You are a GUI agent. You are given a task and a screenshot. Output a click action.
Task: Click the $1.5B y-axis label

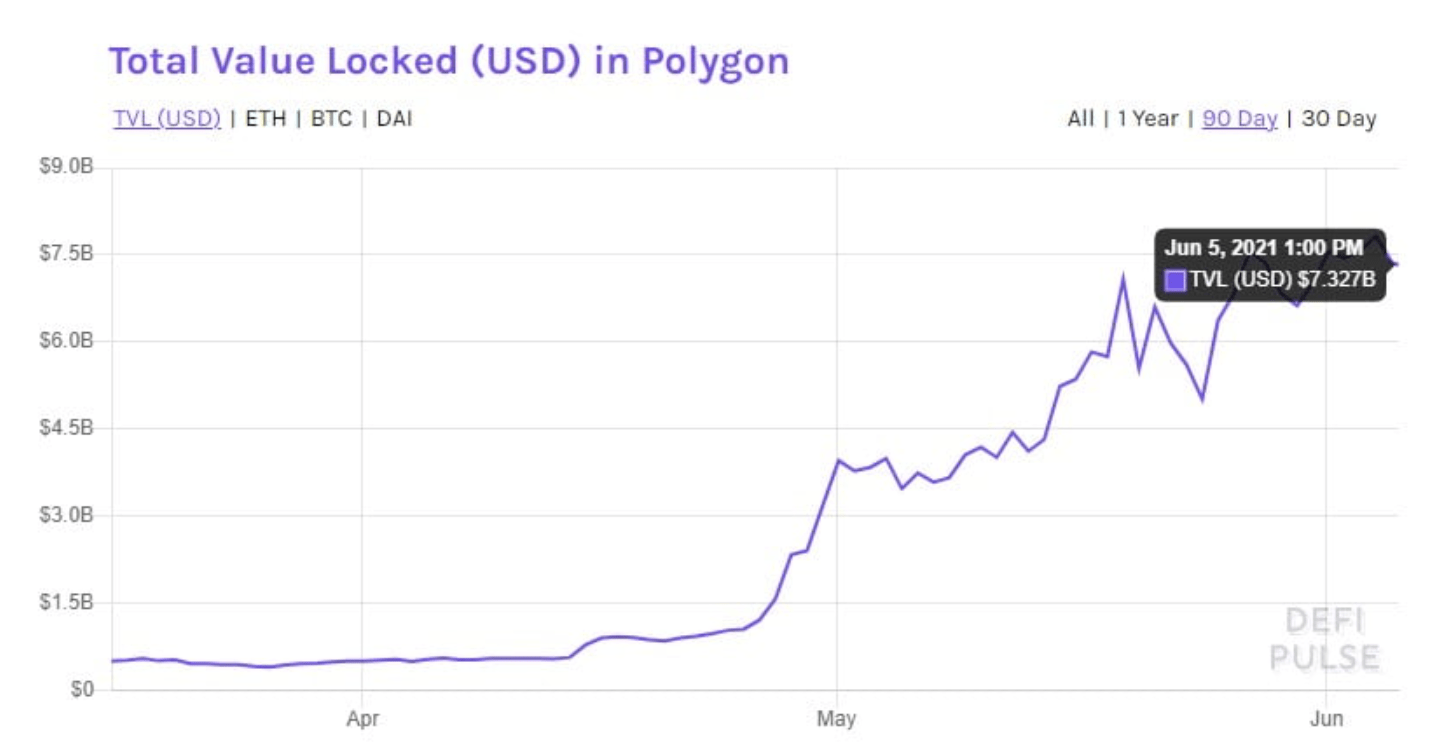[66, 603]
